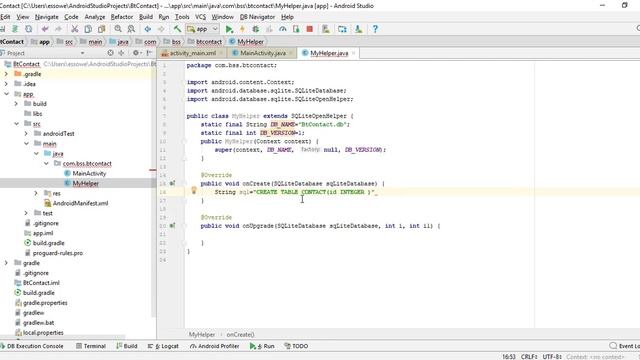640x360 pixels.
Task: Click the Hide Project panel icon
Action: (x=149, y=53)
